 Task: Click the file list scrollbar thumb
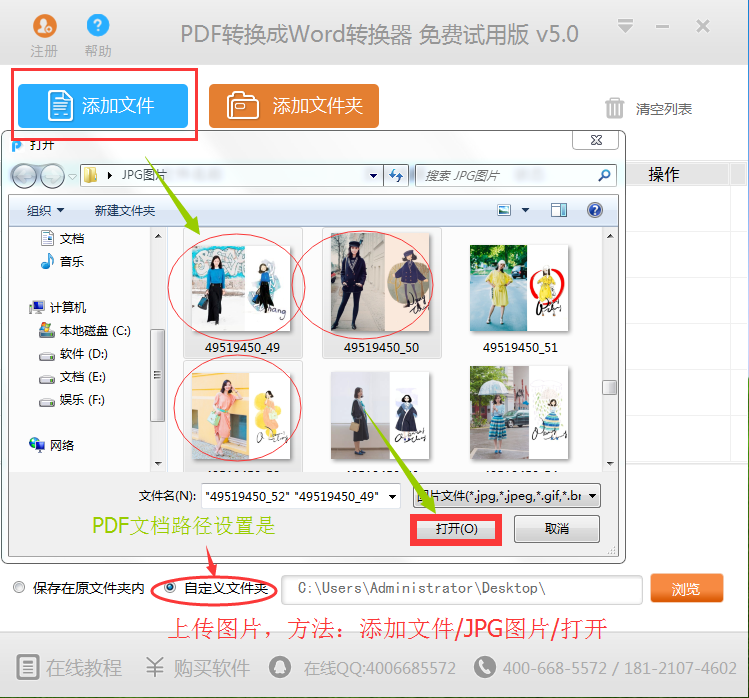610,387
